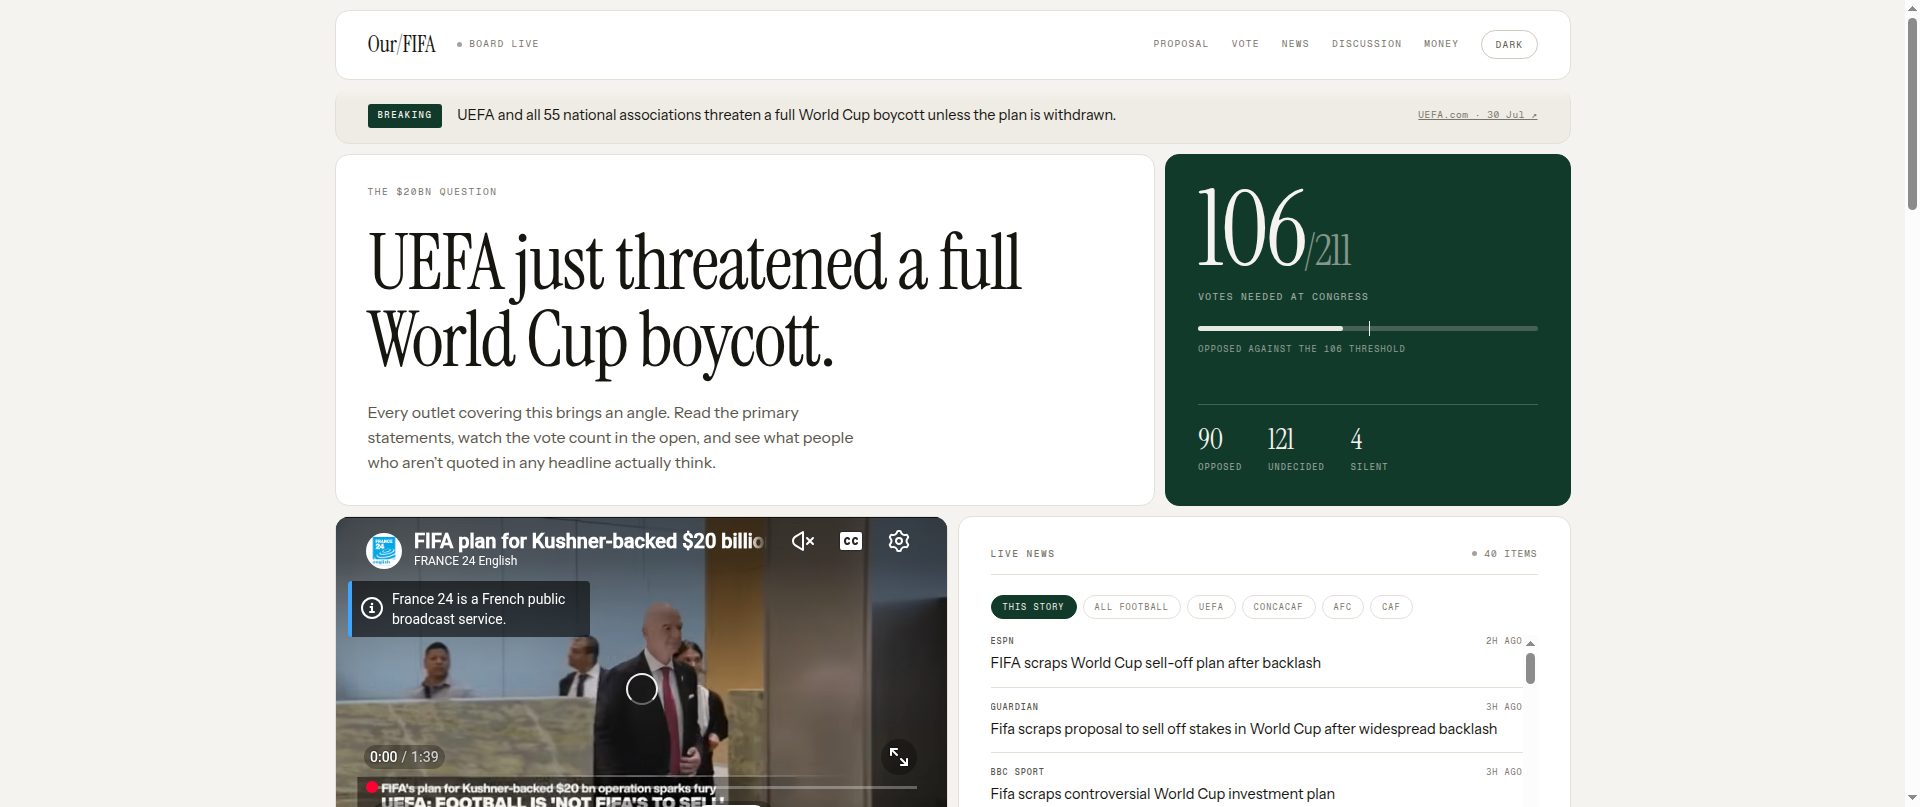This screenshot has height=807, width=1920.
Task: Open the Vote nav item
Action: [x=1245, y=44]
